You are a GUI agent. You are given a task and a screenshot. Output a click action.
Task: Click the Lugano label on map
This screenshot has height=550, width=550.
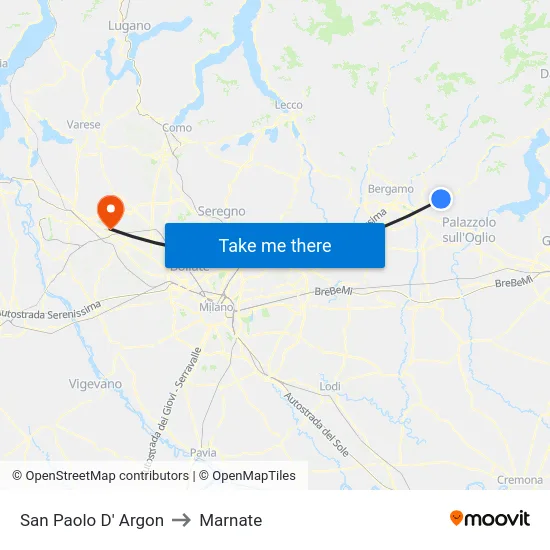(129, 26)
